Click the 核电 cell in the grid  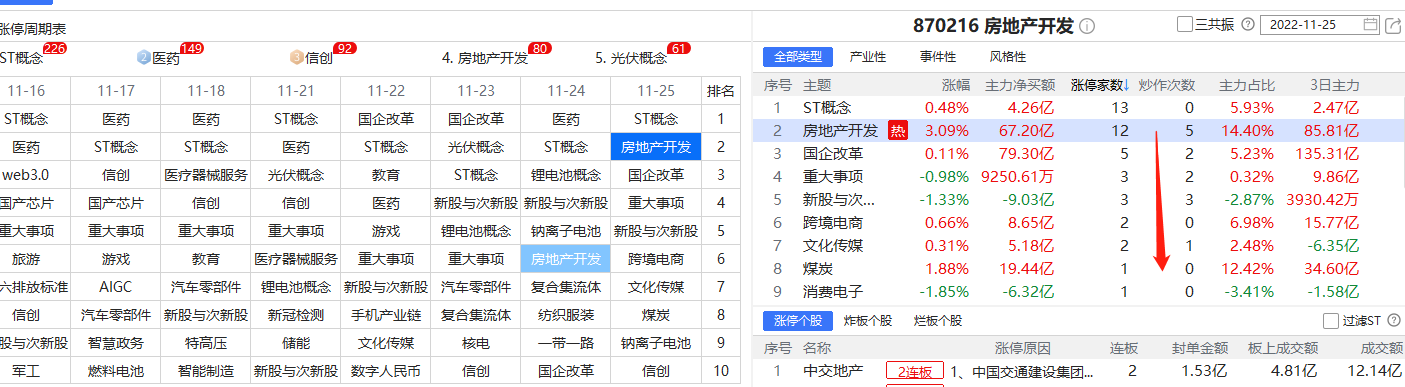(475, 343)
